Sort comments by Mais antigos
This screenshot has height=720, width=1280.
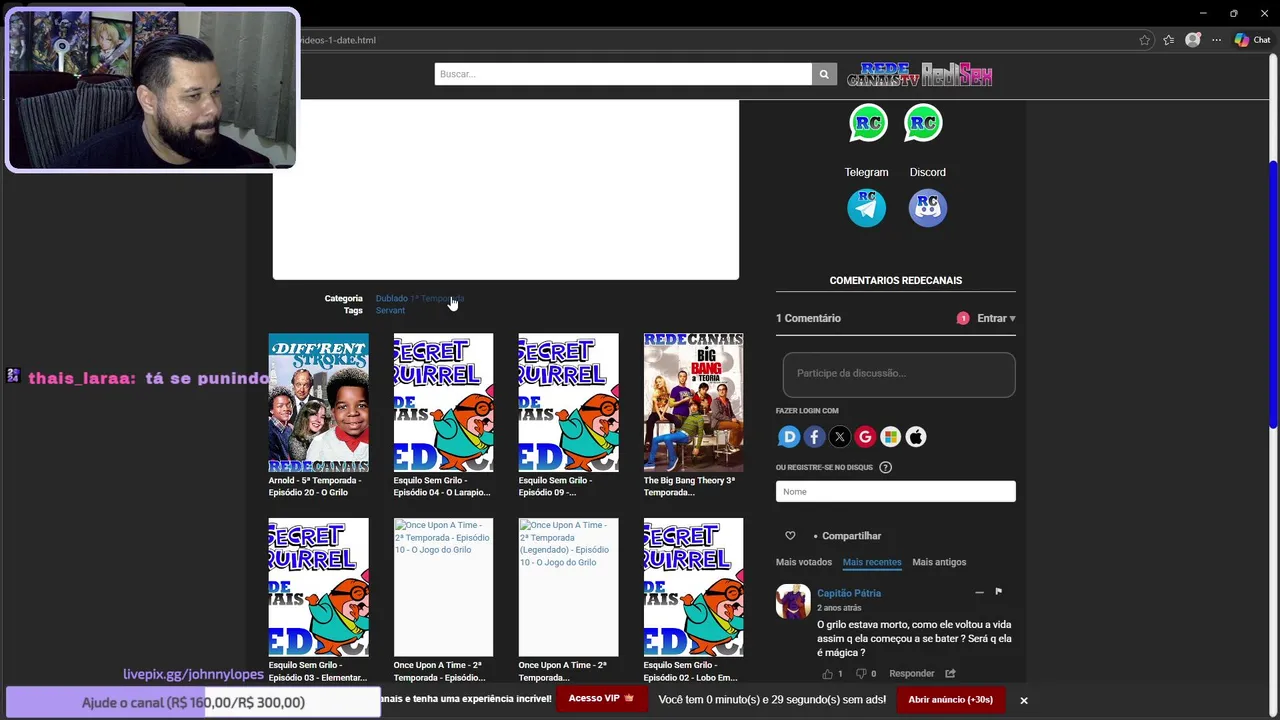[939, 562]
